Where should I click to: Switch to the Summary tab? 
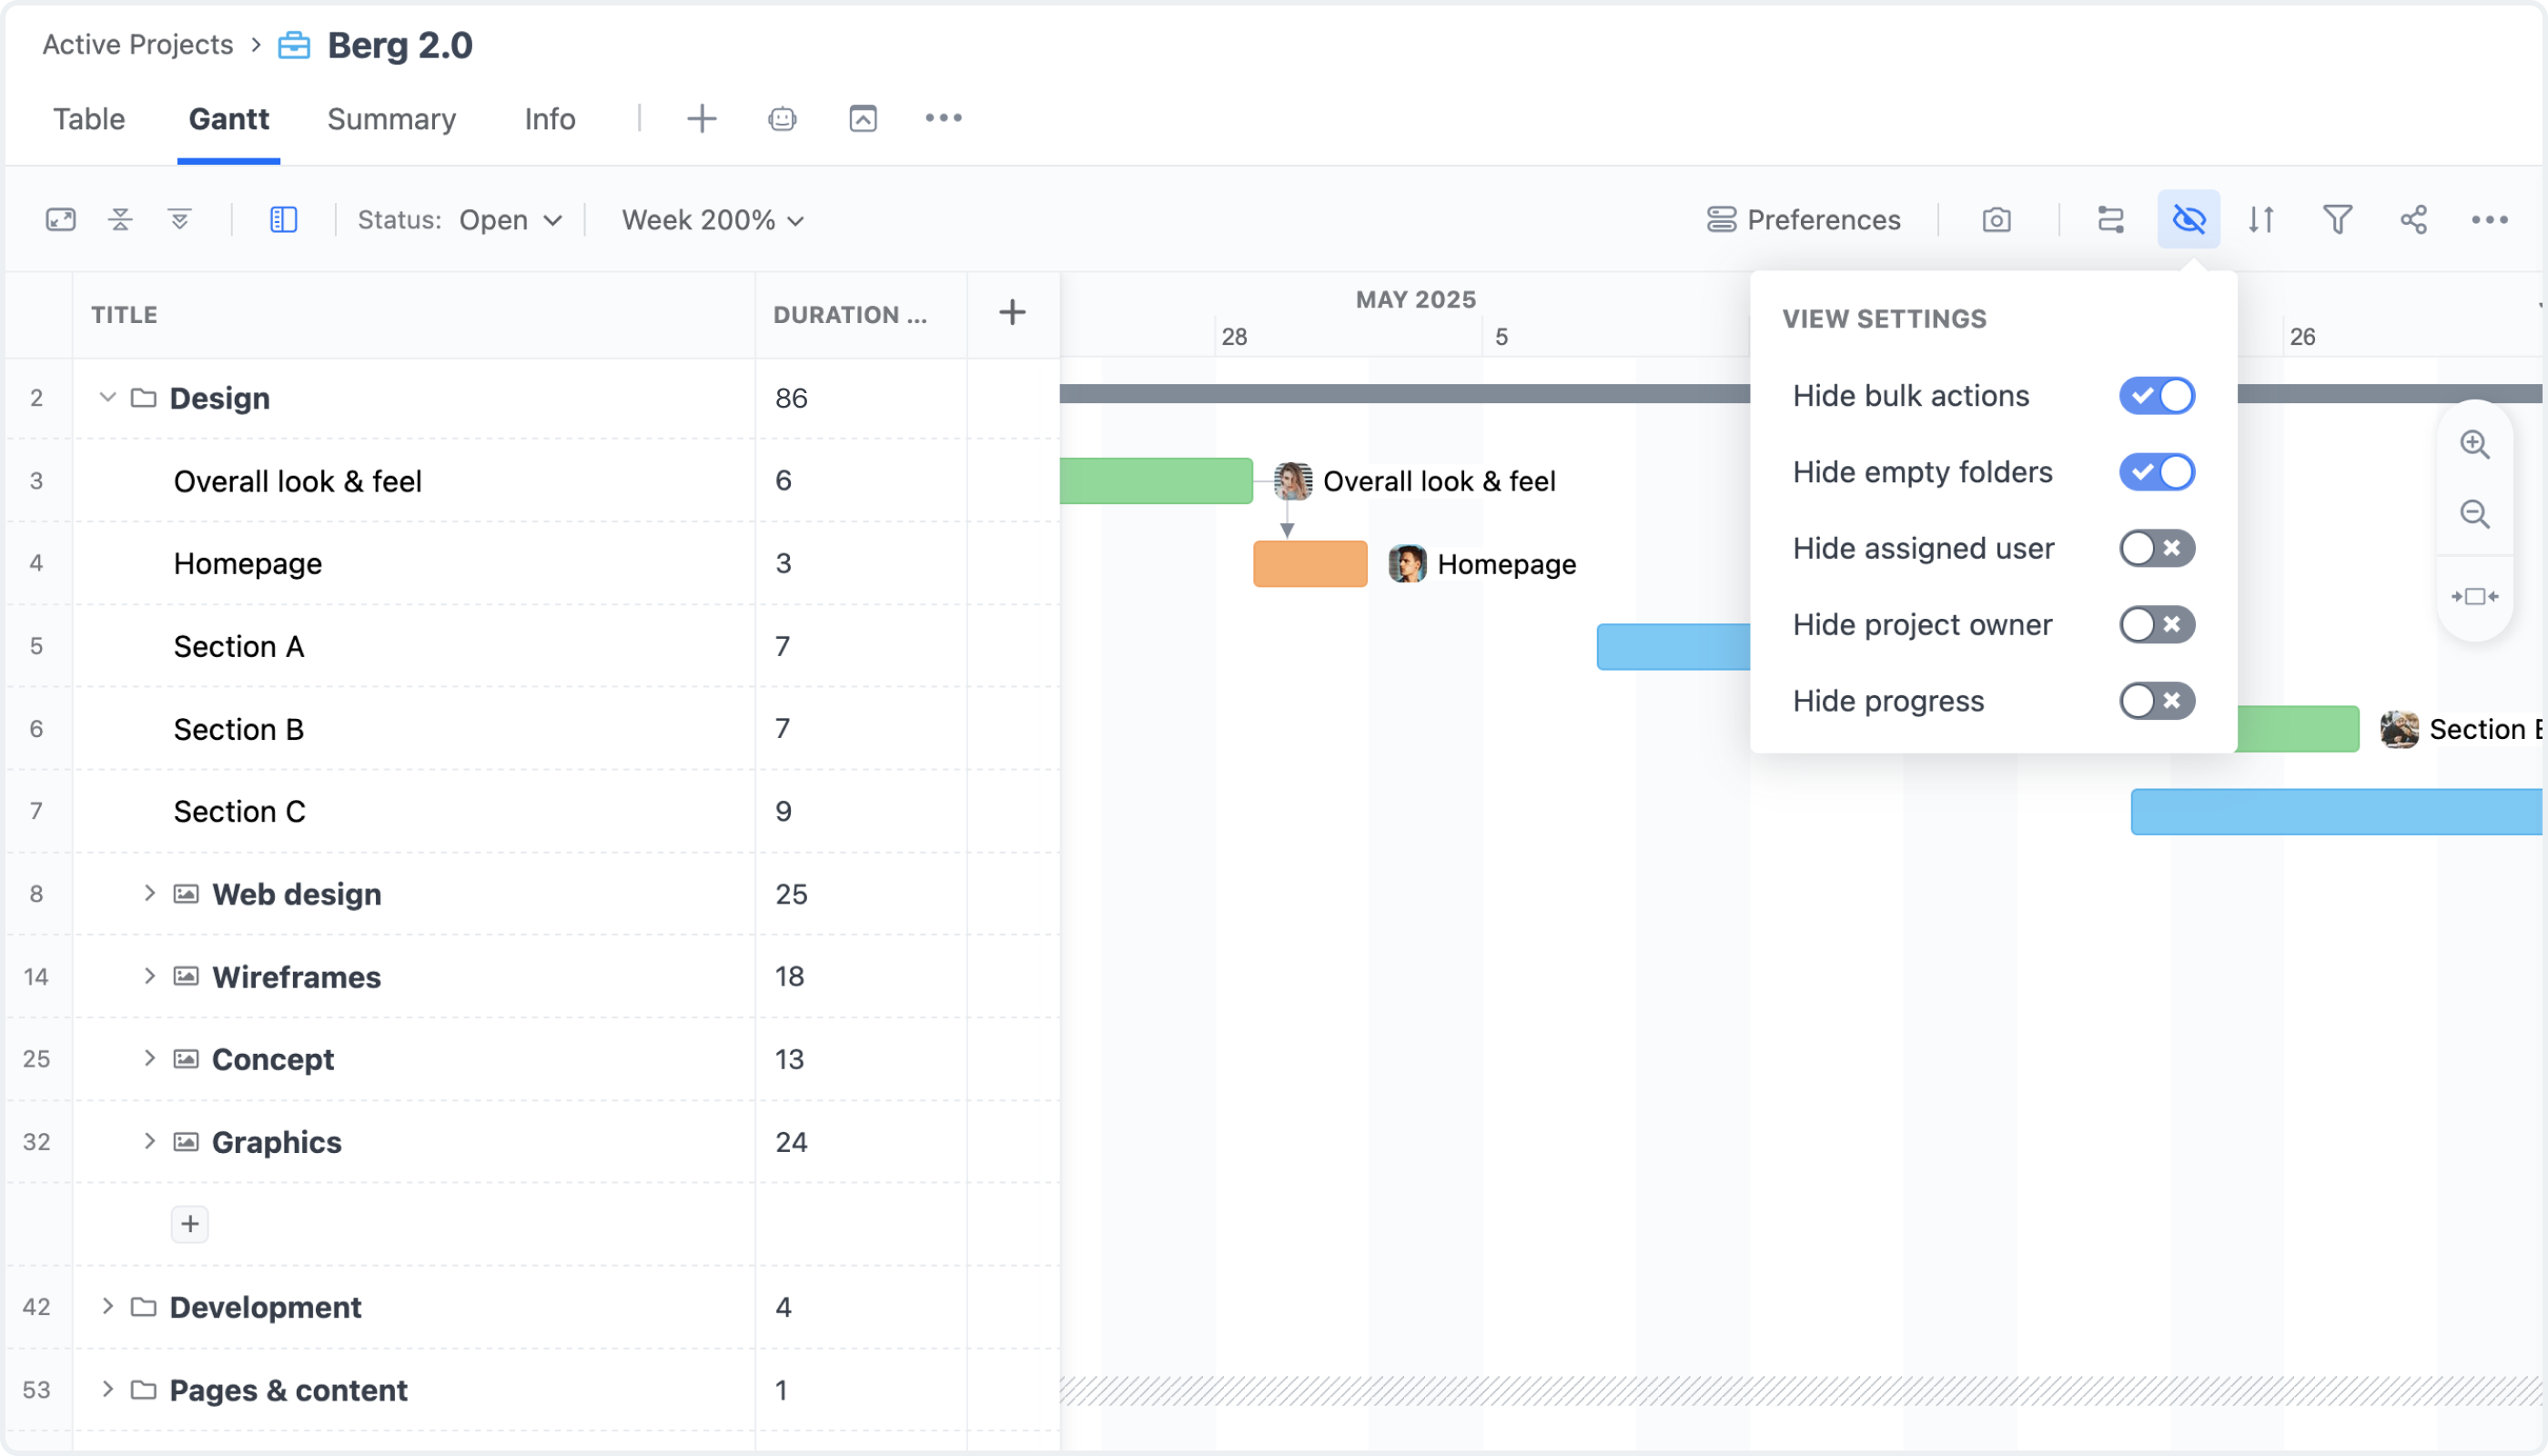pyautogui.click(x=390, y=117)
